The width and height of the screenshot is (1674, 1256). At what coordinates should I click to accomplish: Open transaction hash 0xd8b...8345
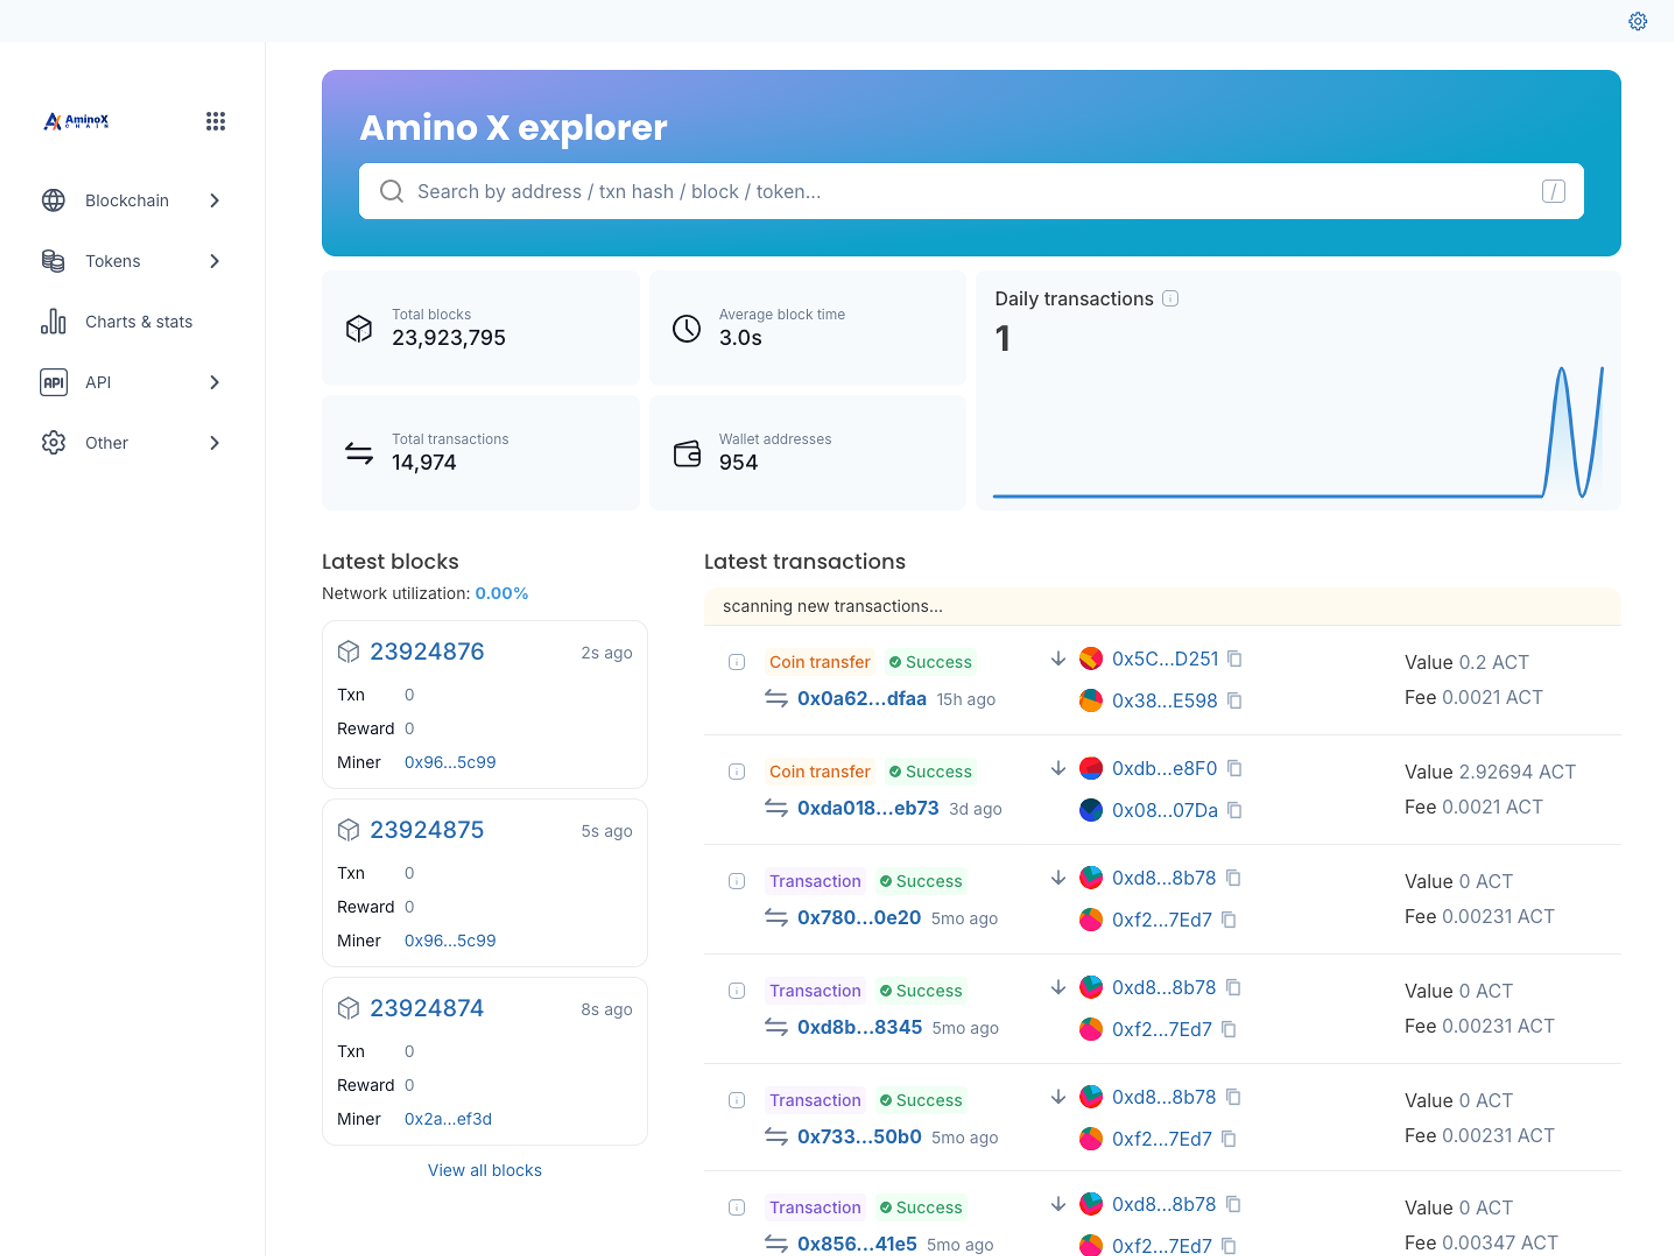click(x=859, y=1027)
